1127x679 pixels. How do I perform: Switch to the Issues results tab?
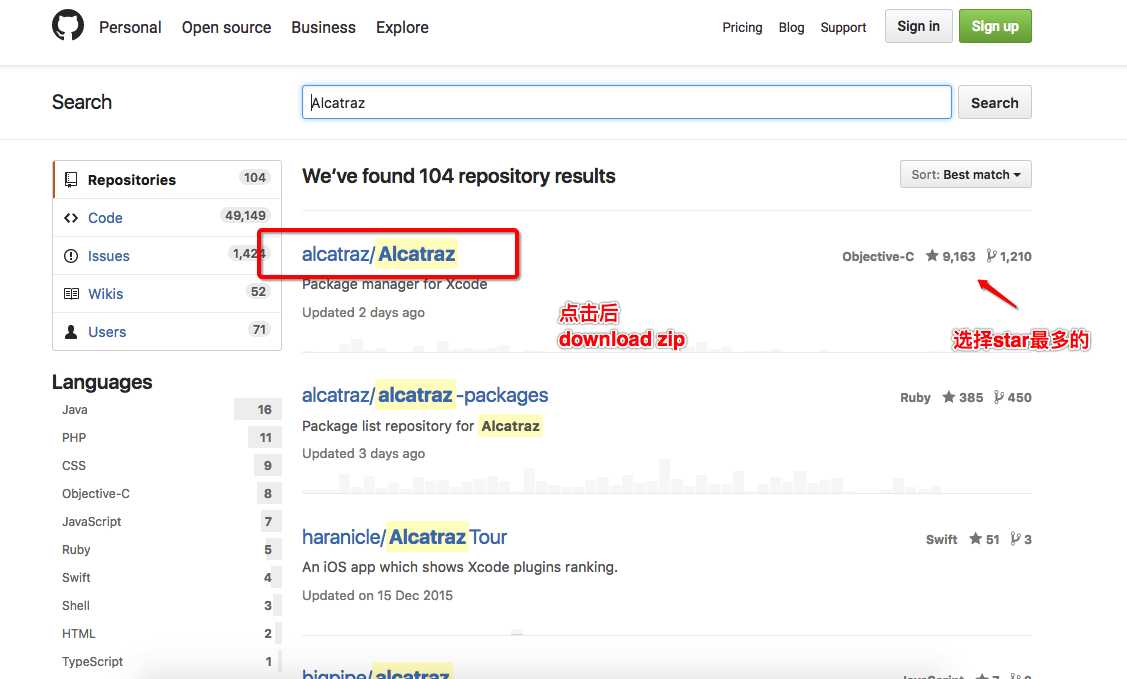tap(167, 256)
